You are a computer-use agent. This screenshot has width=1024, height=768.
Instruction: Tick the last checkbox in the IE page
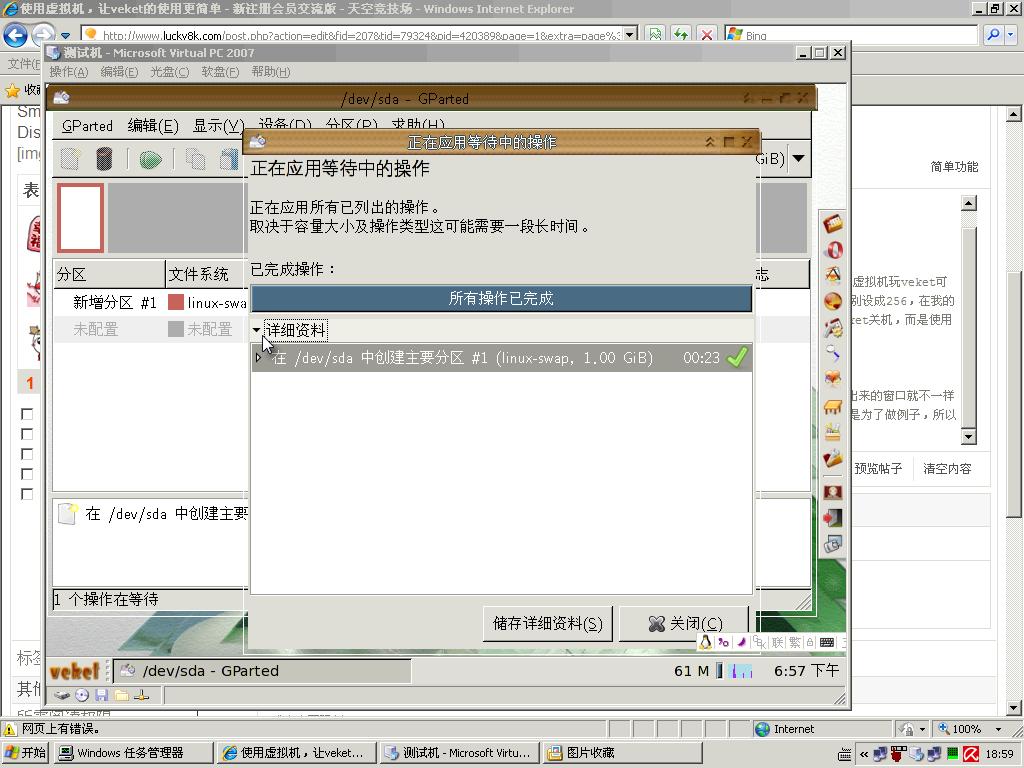27,494
